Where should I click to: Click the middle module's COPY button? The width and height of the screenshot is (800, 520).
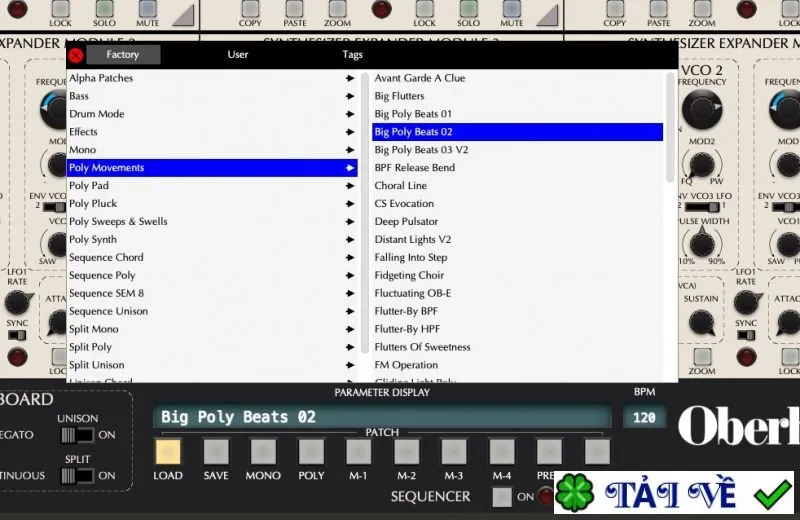250,8
